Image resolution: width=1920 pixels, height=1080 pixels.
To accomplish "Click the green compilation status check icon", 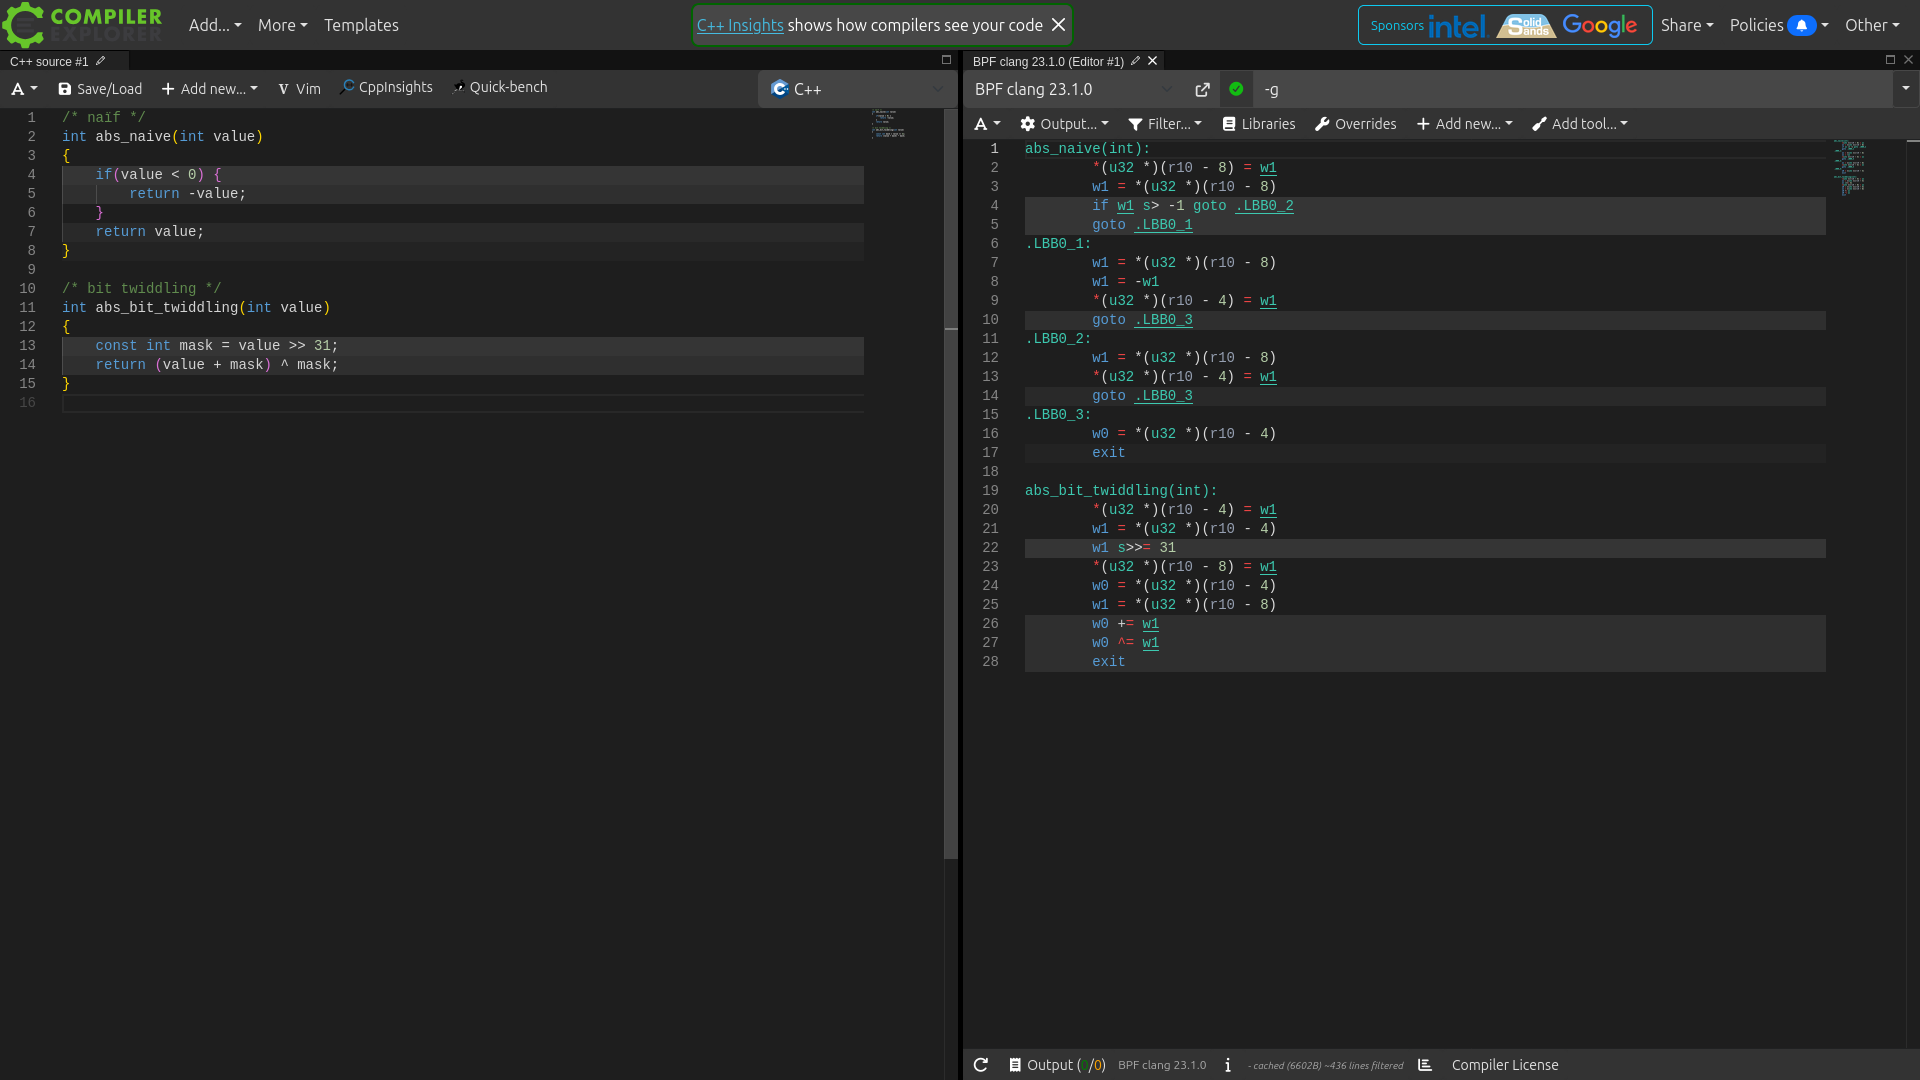I will [x=1236, y=89].
